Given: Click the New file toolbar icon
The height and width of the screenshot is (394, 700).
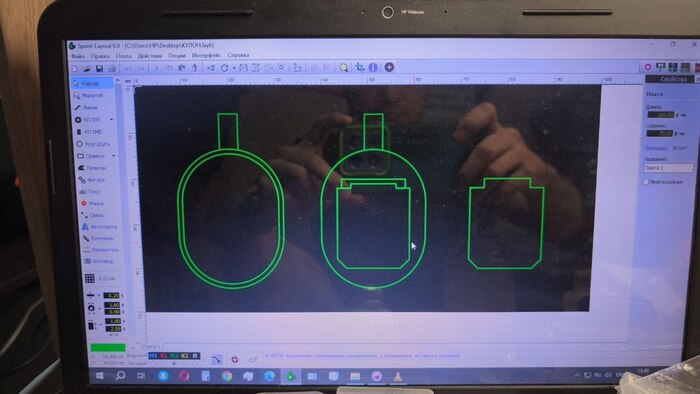Looking at the screenshot, I should [75, 68].
